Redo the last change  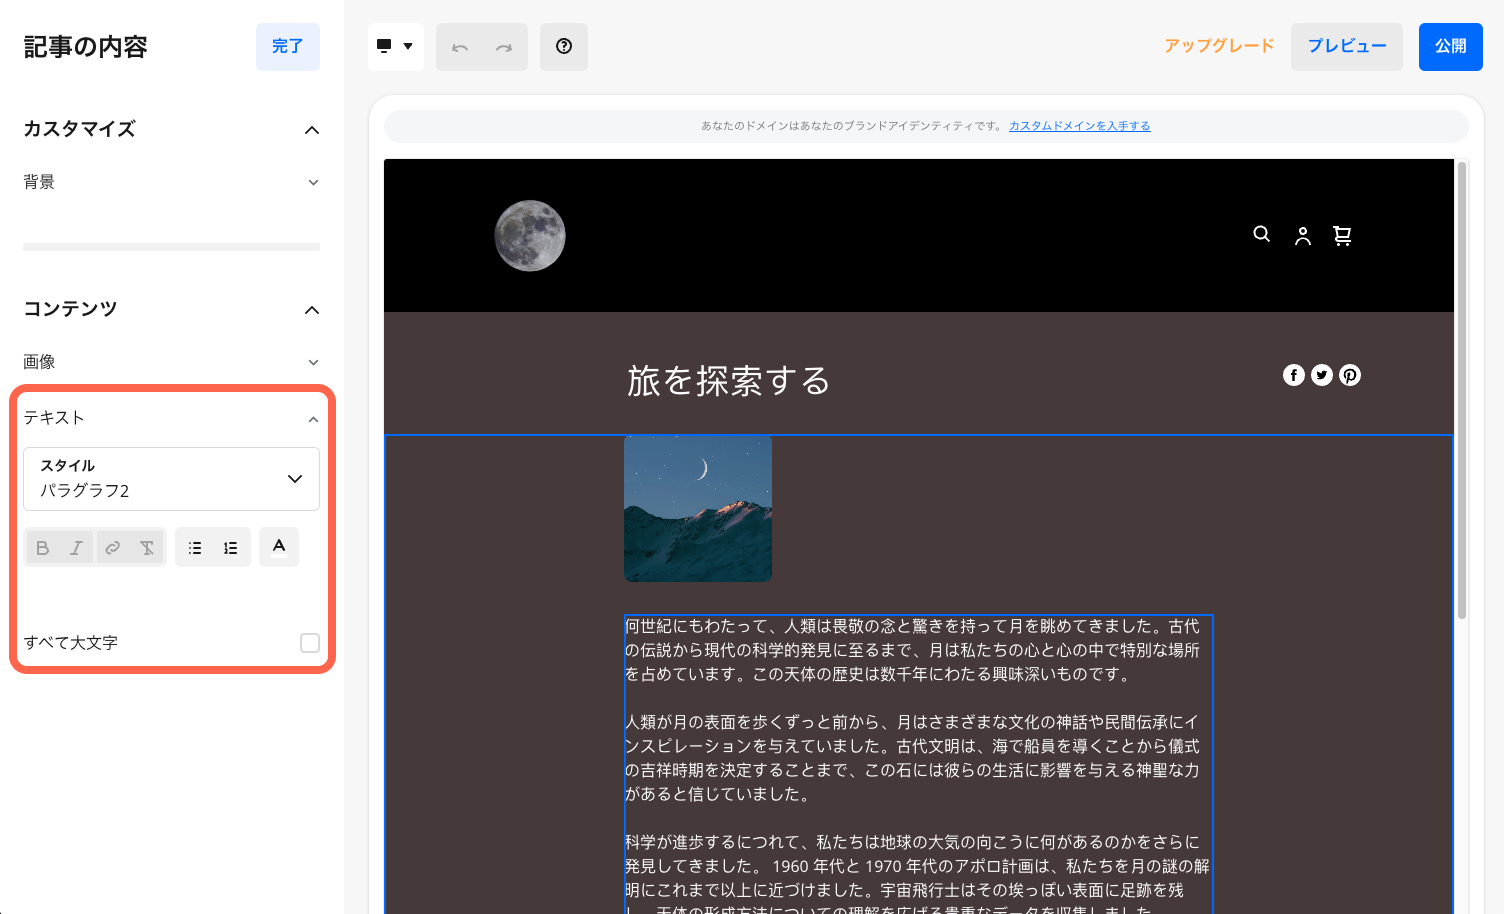pos(504,47)
